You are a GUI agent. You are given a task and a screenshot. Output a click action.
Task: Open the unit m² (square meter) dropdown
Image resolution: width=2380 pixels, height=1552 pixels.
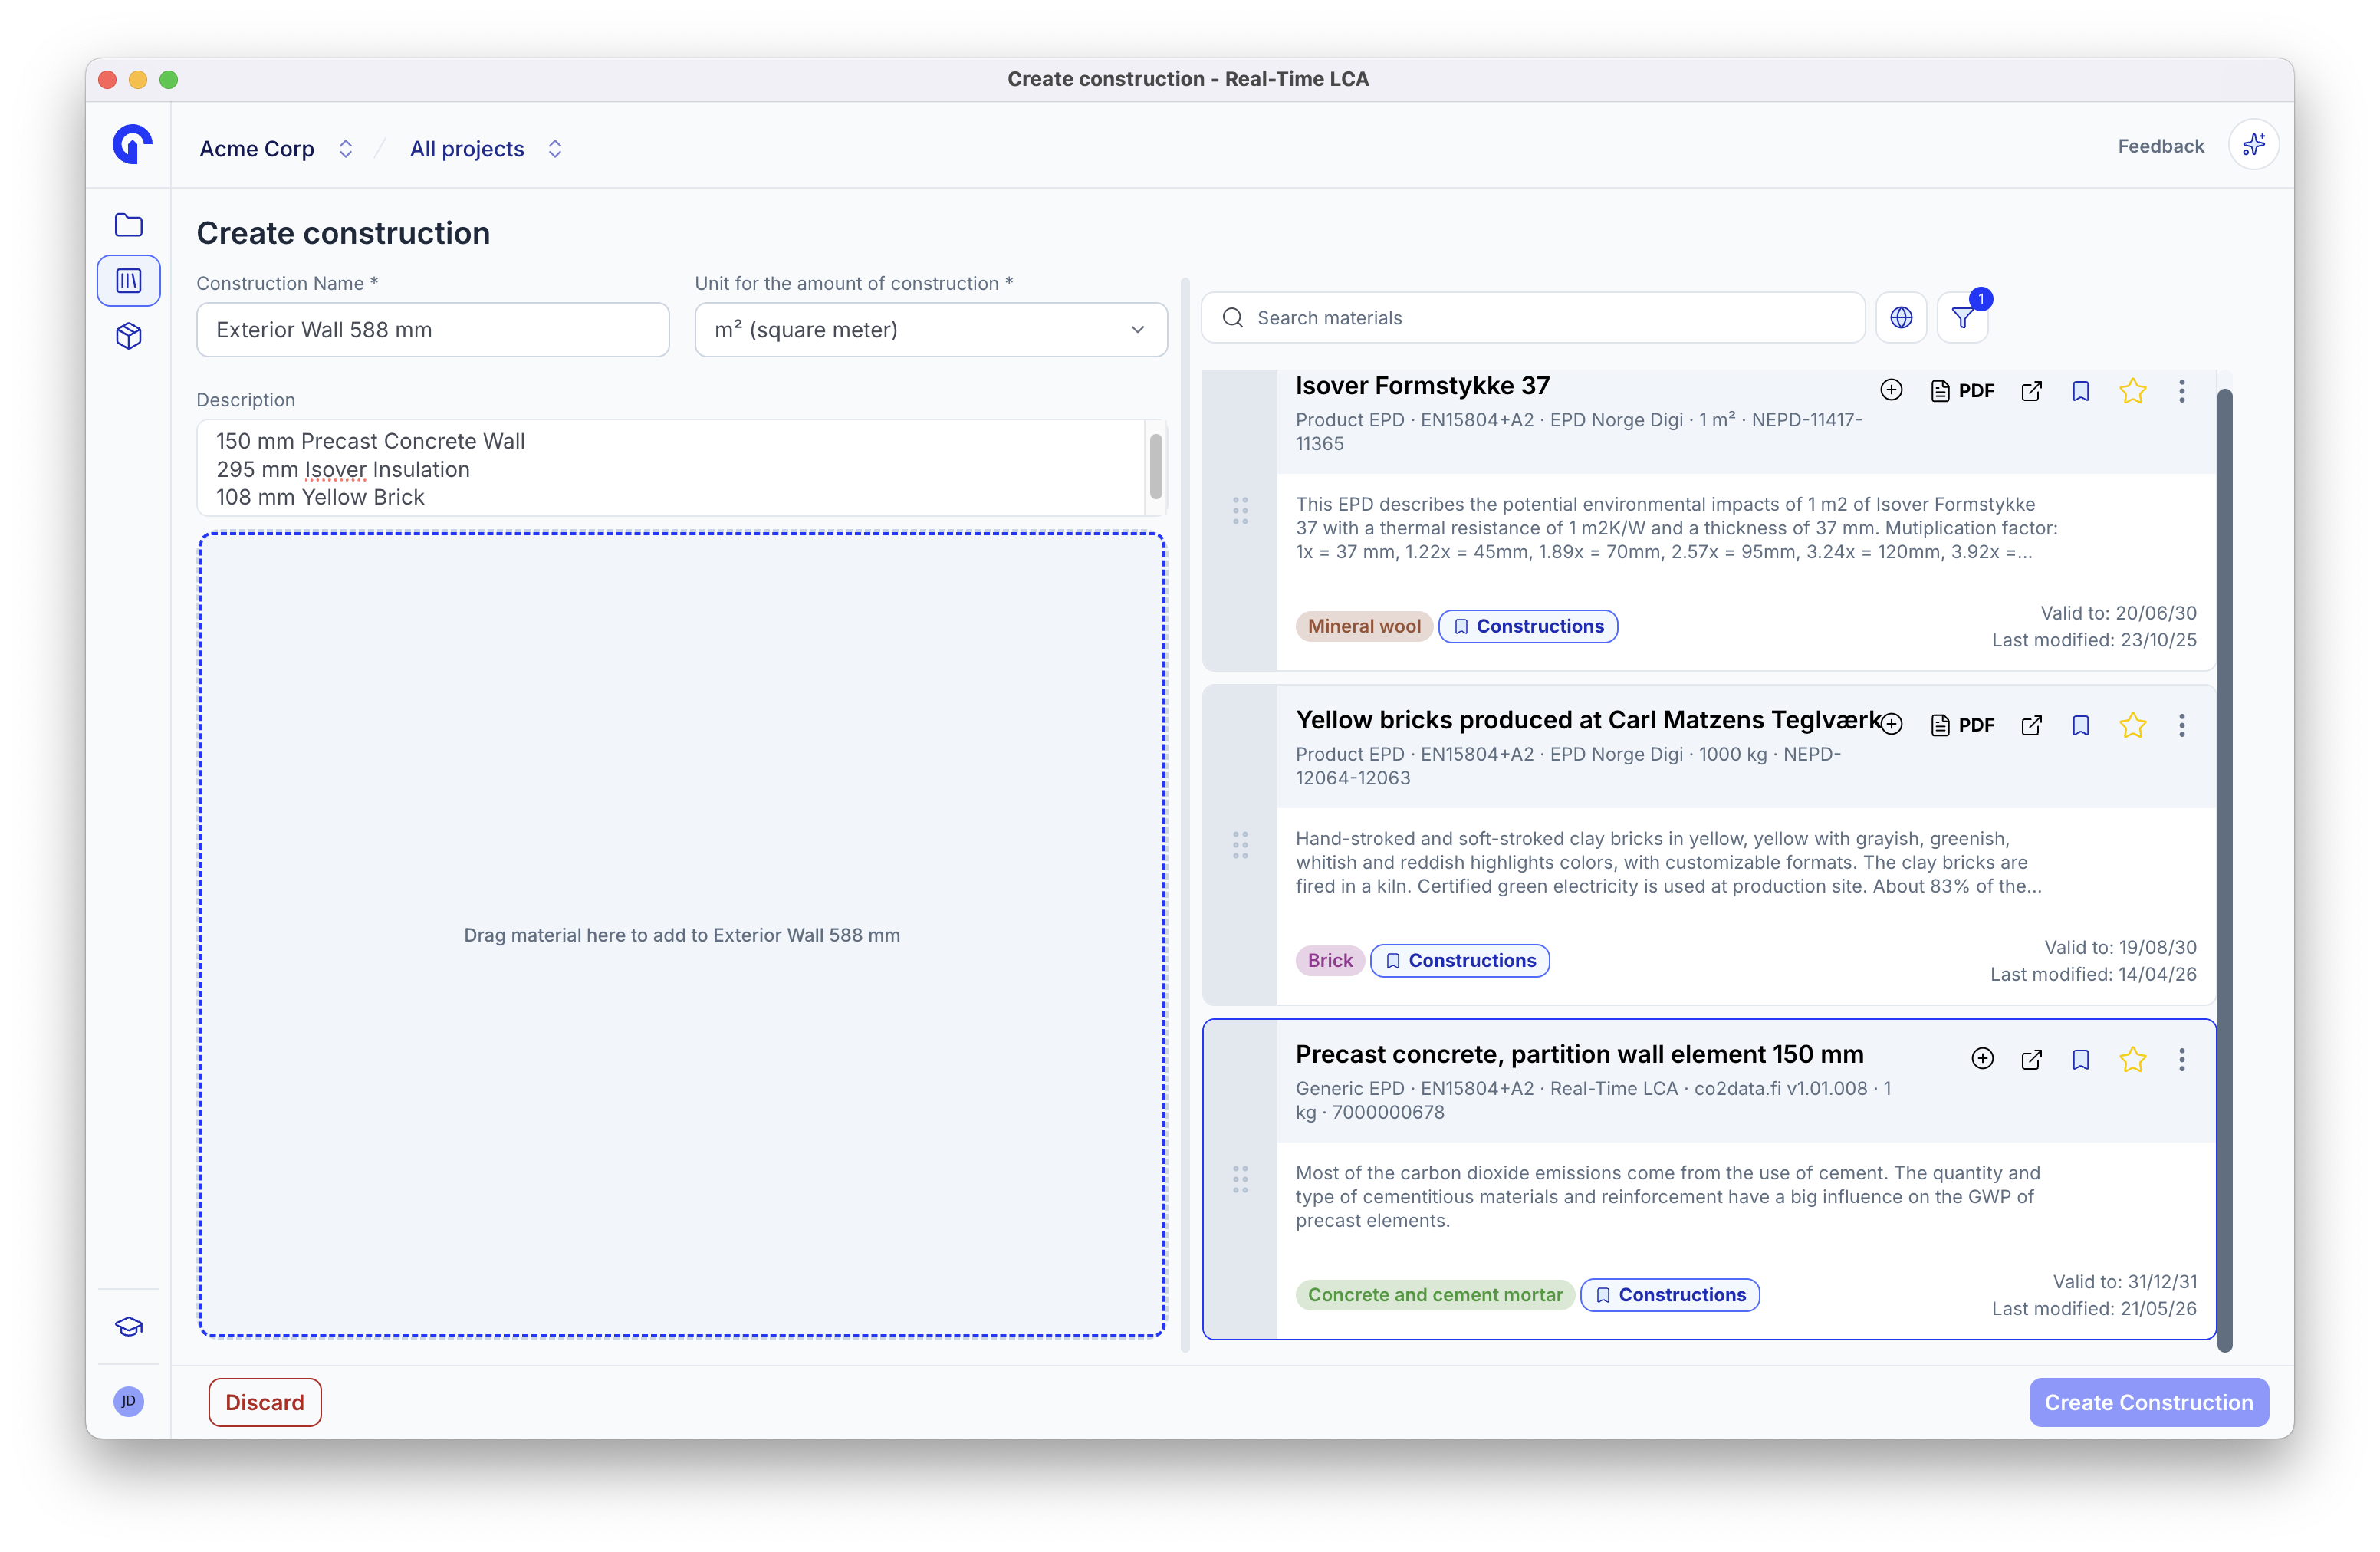click(930, 329)
